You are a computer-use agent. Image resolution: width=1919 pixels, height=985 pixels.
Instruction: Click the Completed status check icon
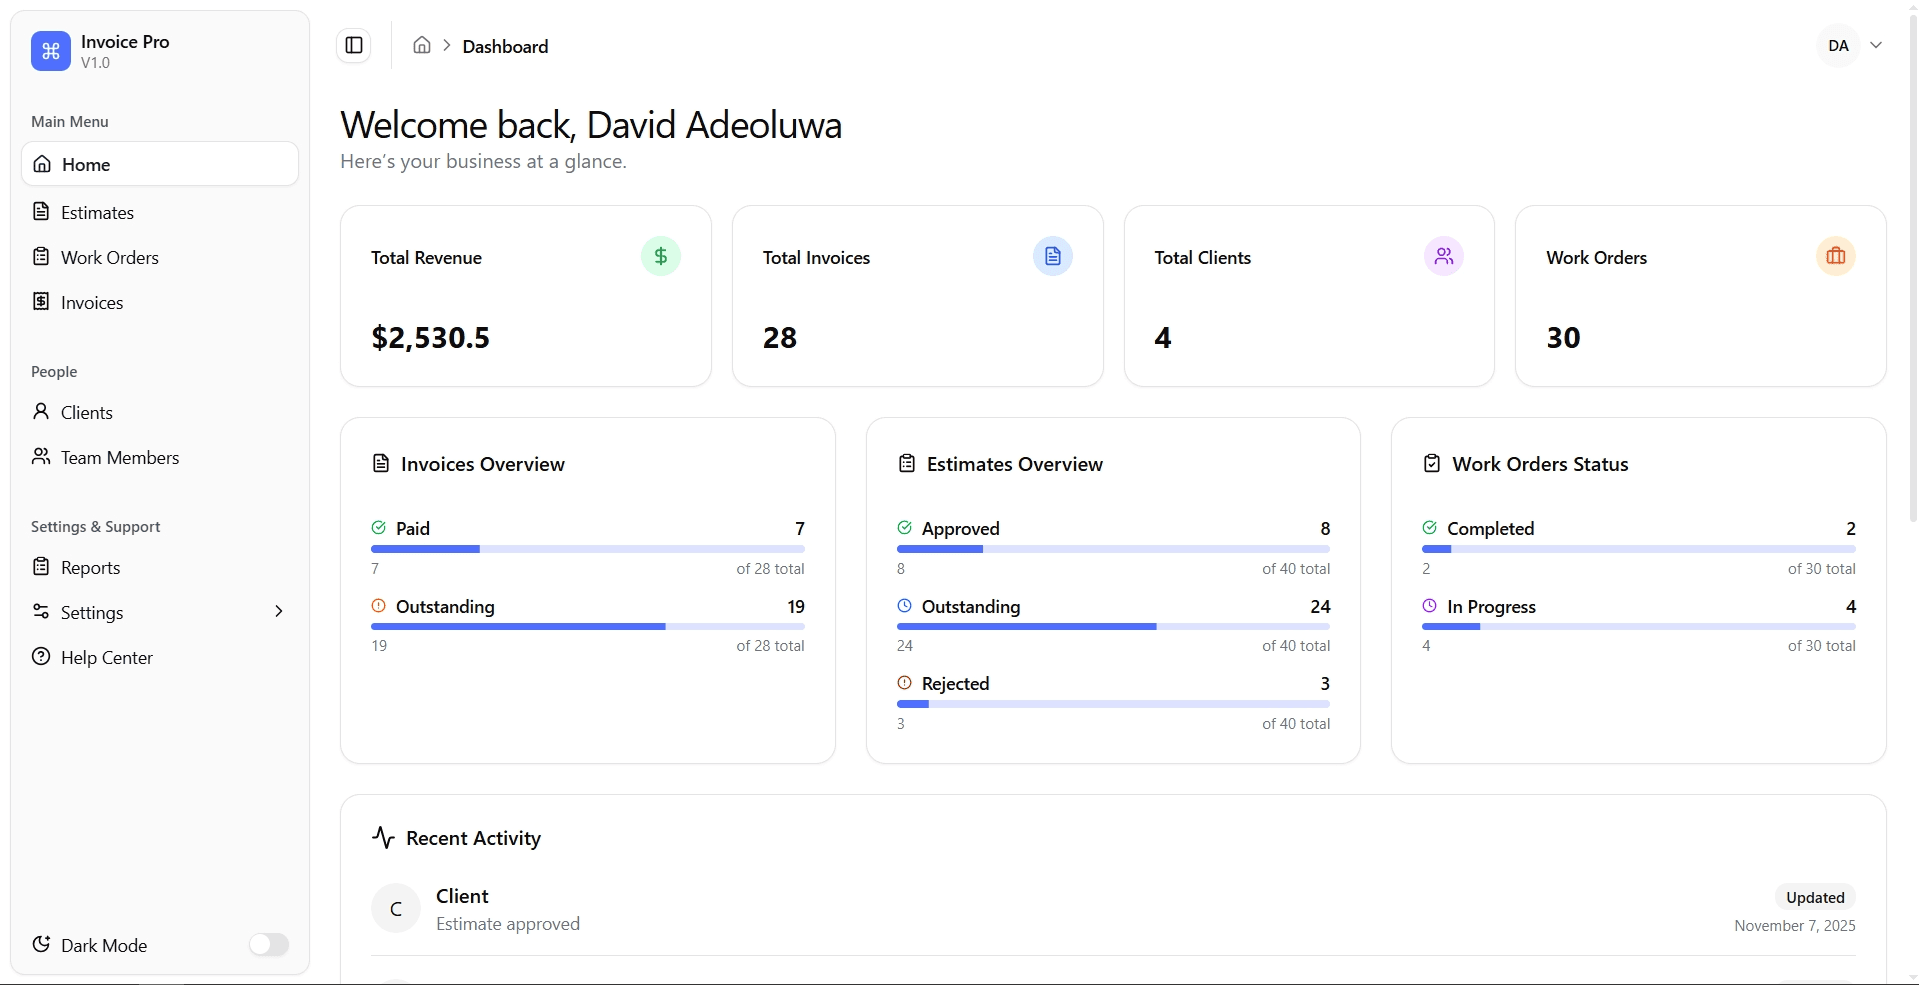[1431, 527]
